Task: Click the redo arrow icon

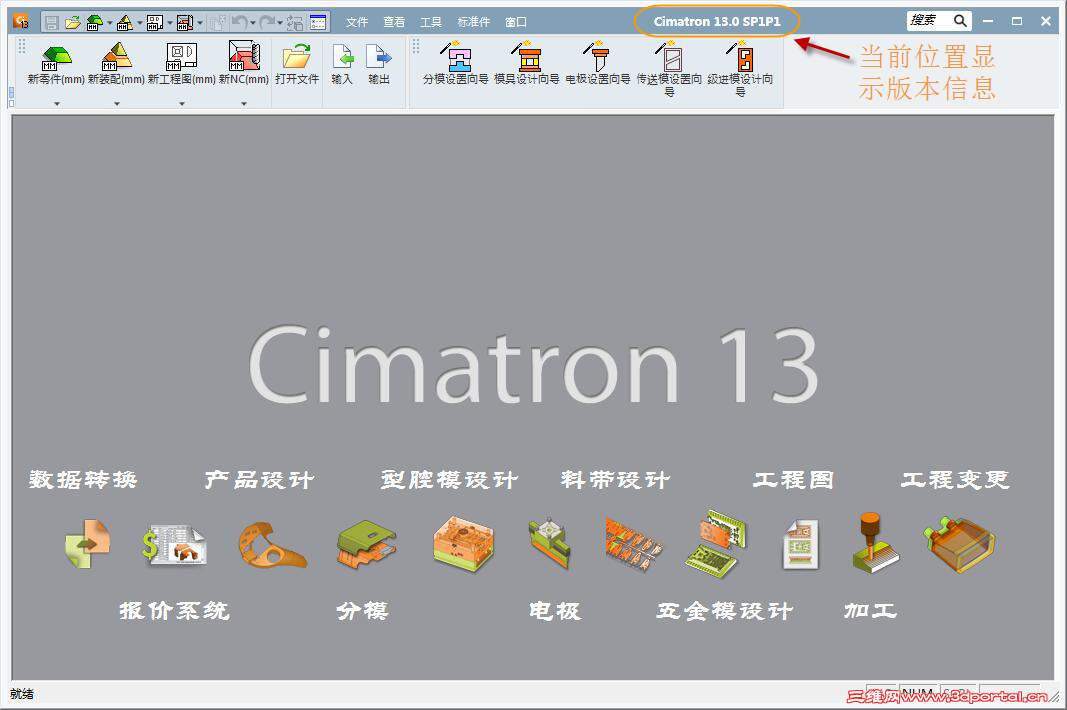Action: 267,22
